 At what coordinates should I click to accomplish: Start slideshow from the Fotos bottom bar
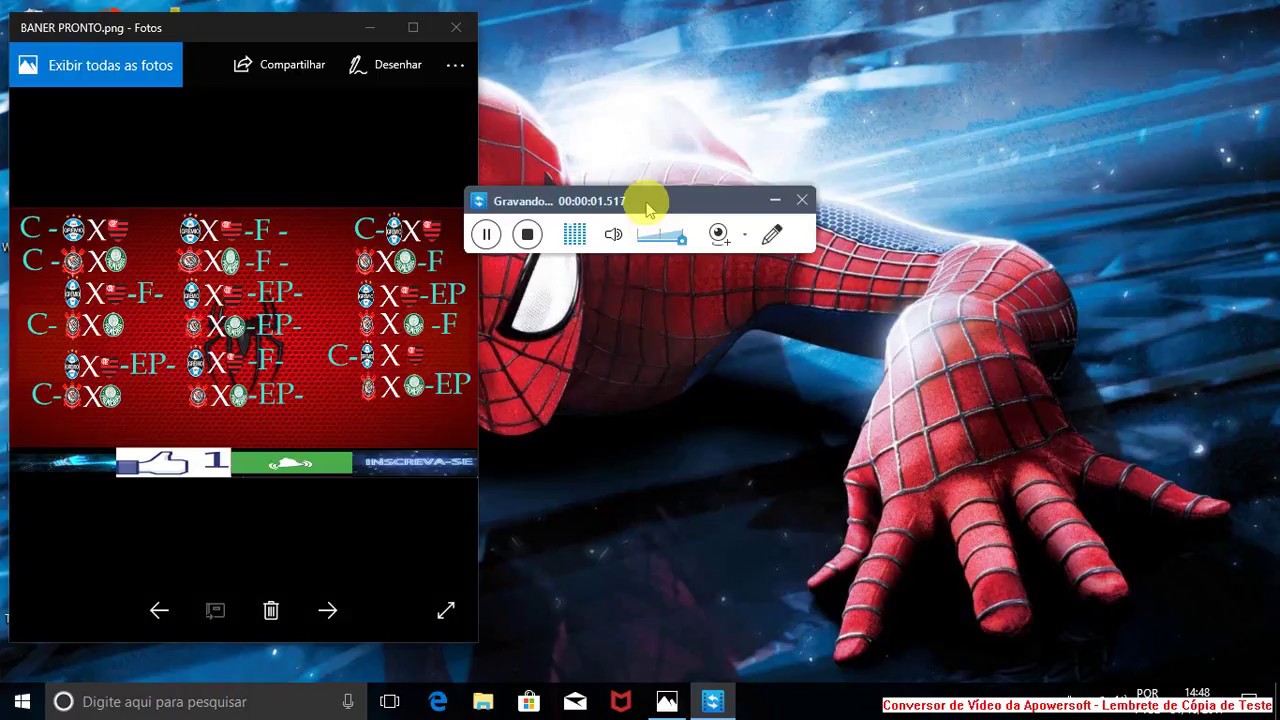[x=215, y=611]
